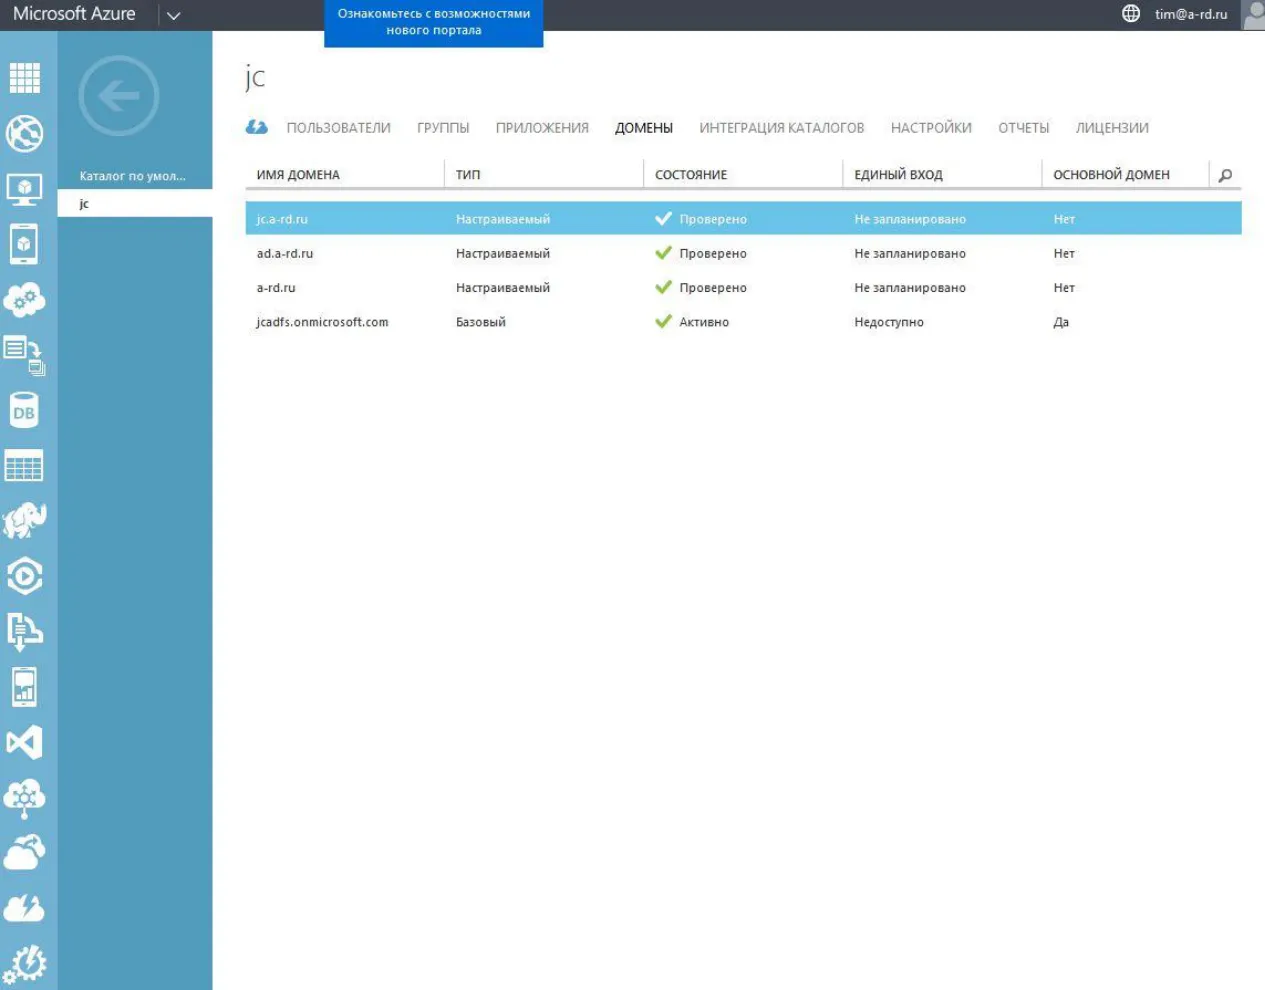Open Media Services play icon in sidebar

pos(24,576)
